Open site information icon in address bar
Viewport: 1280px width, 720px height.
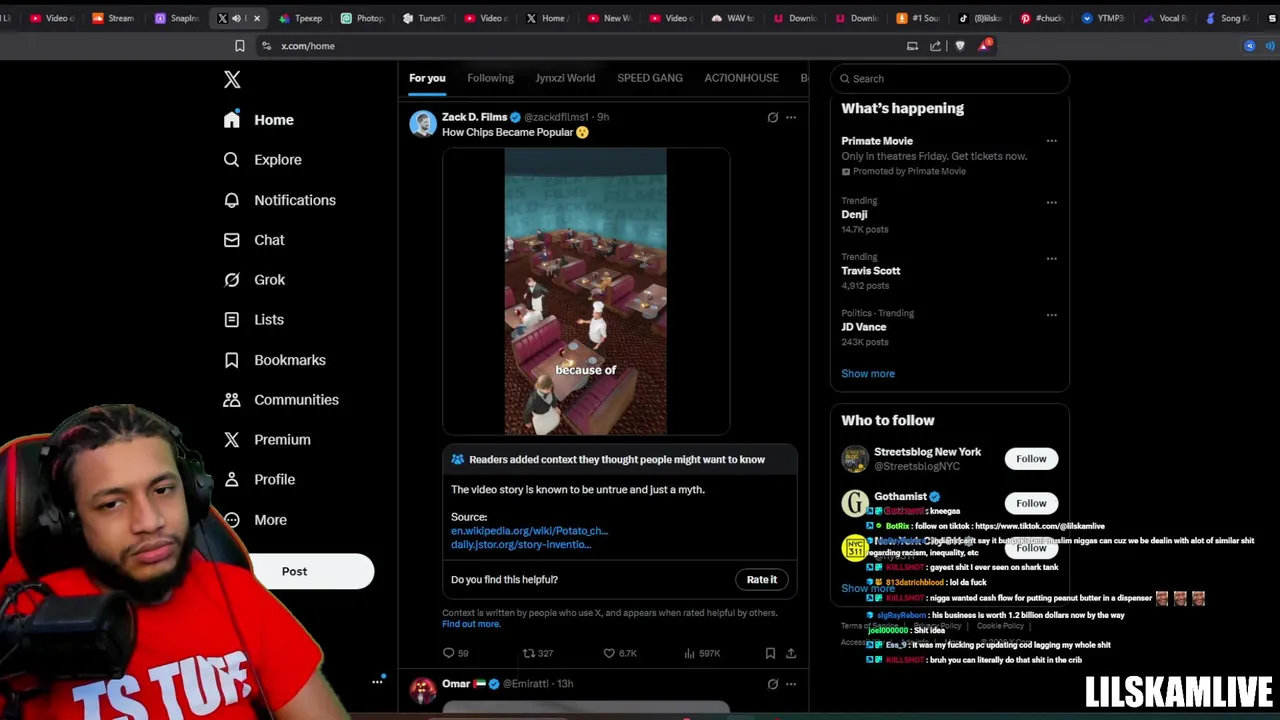(266, 46)
